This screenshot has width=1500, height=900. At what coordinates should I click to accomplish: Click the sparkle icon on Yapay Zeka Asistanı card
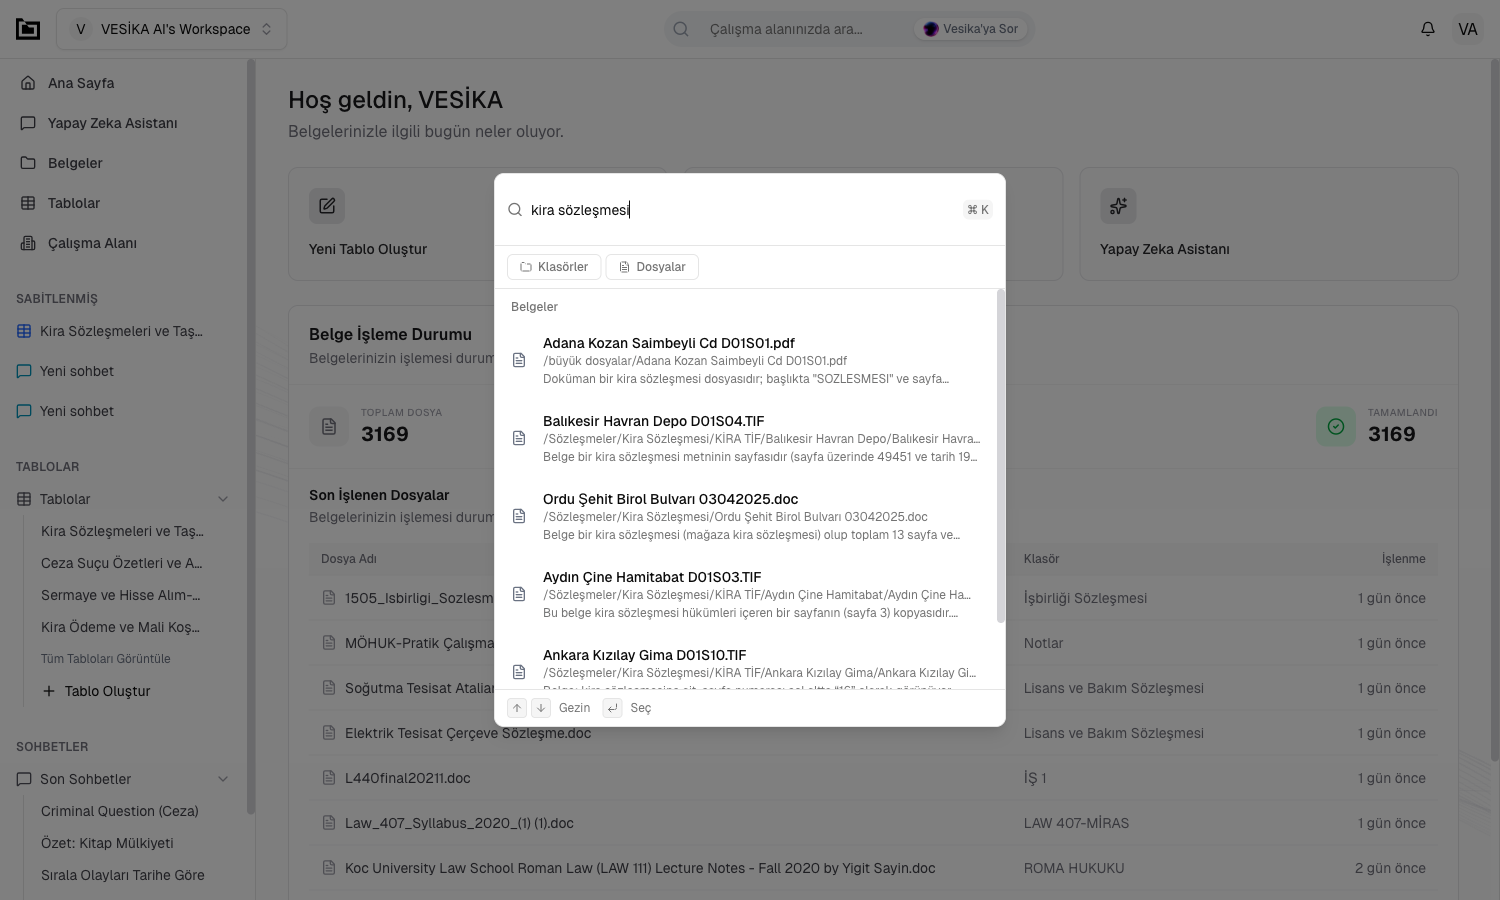point(1118,206)
